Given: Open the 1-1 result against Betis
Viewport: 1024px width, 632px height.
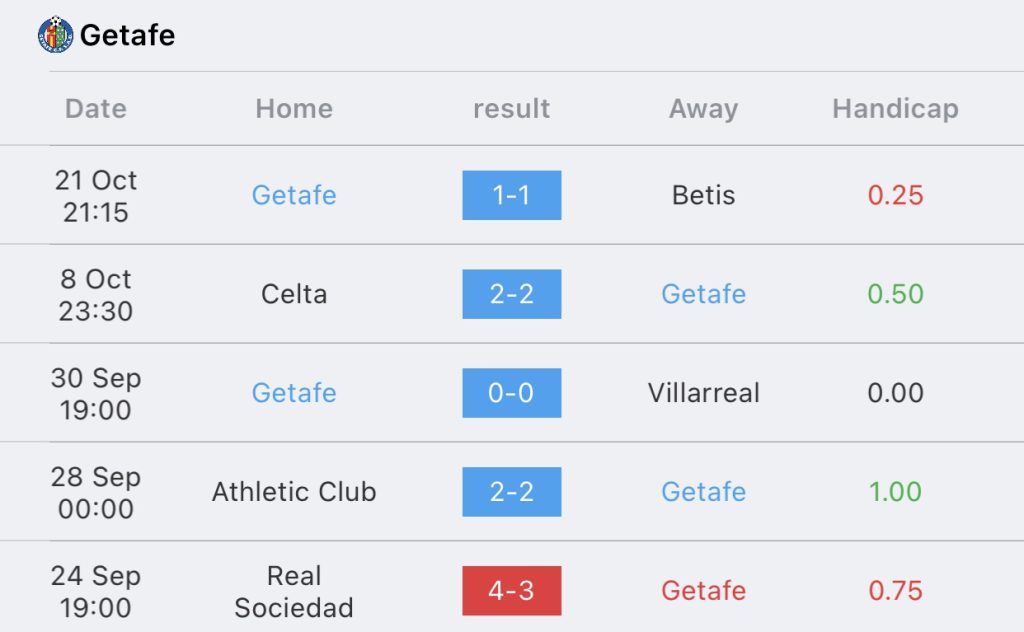Looking at the screenshot, I should pyautogui.click(x=511, y=195).
